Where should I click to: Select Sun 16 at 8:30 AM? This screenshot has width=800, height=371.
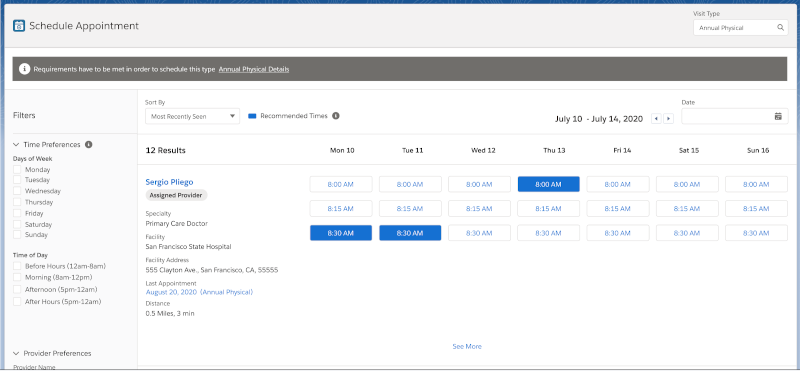click(x=756, y=233)
